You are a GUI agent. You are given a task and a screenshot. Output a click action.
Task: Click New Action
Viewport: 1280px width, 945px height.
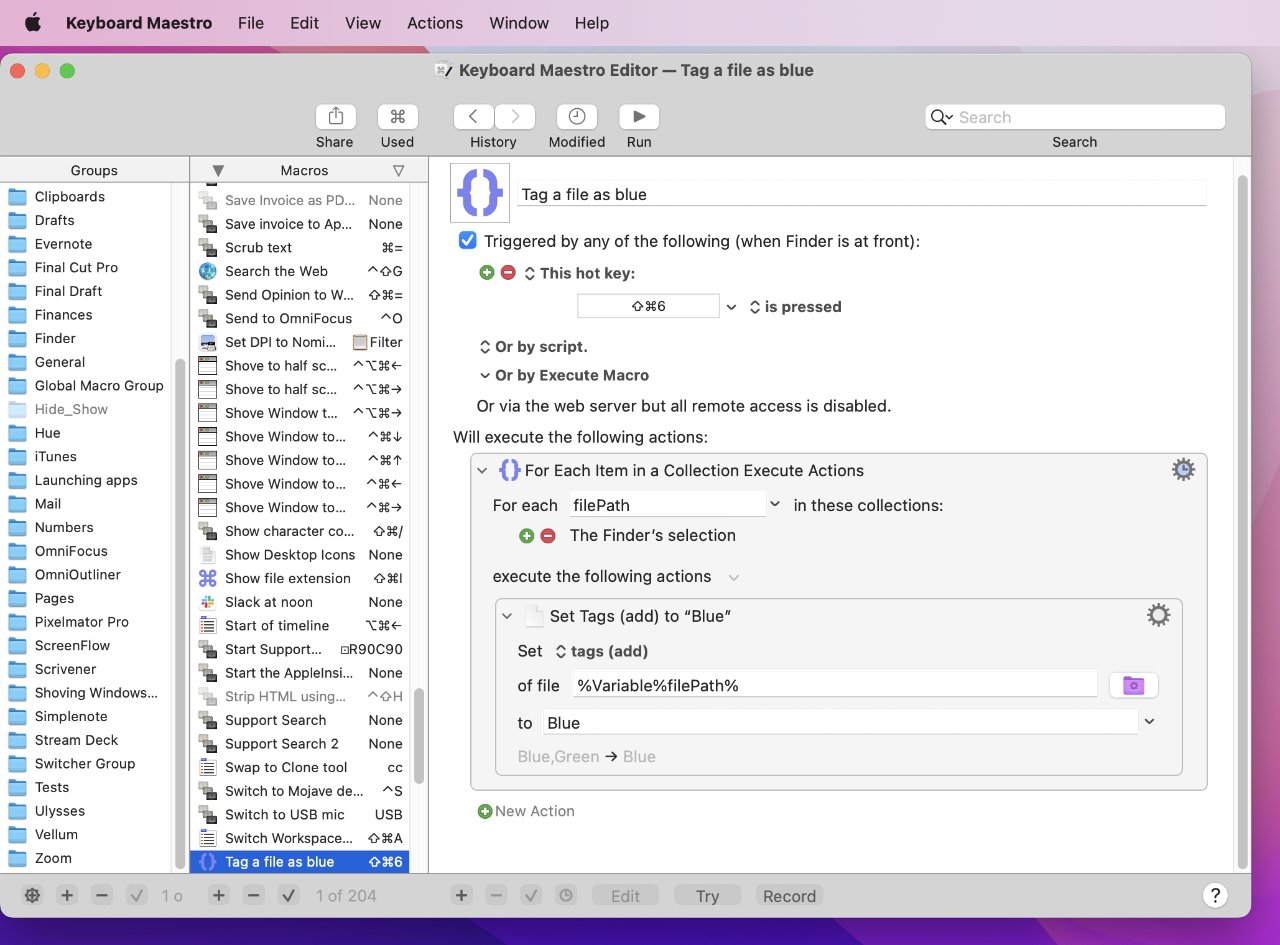click(526, 811)
